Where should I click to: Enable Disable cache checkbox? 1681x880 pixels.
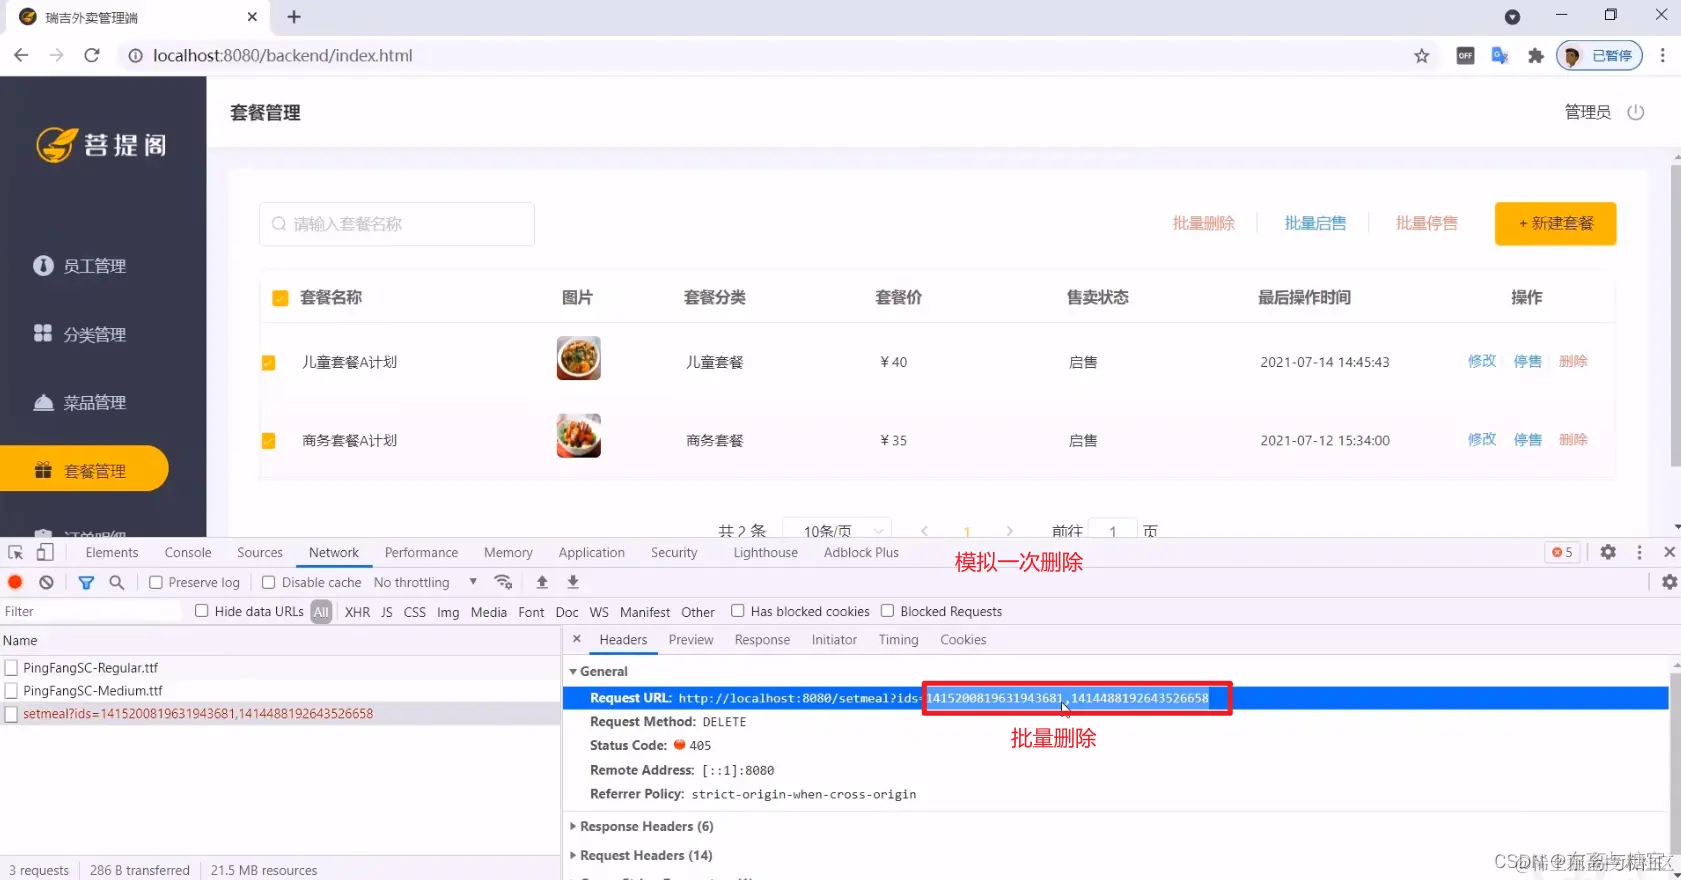tap(268, 582)
